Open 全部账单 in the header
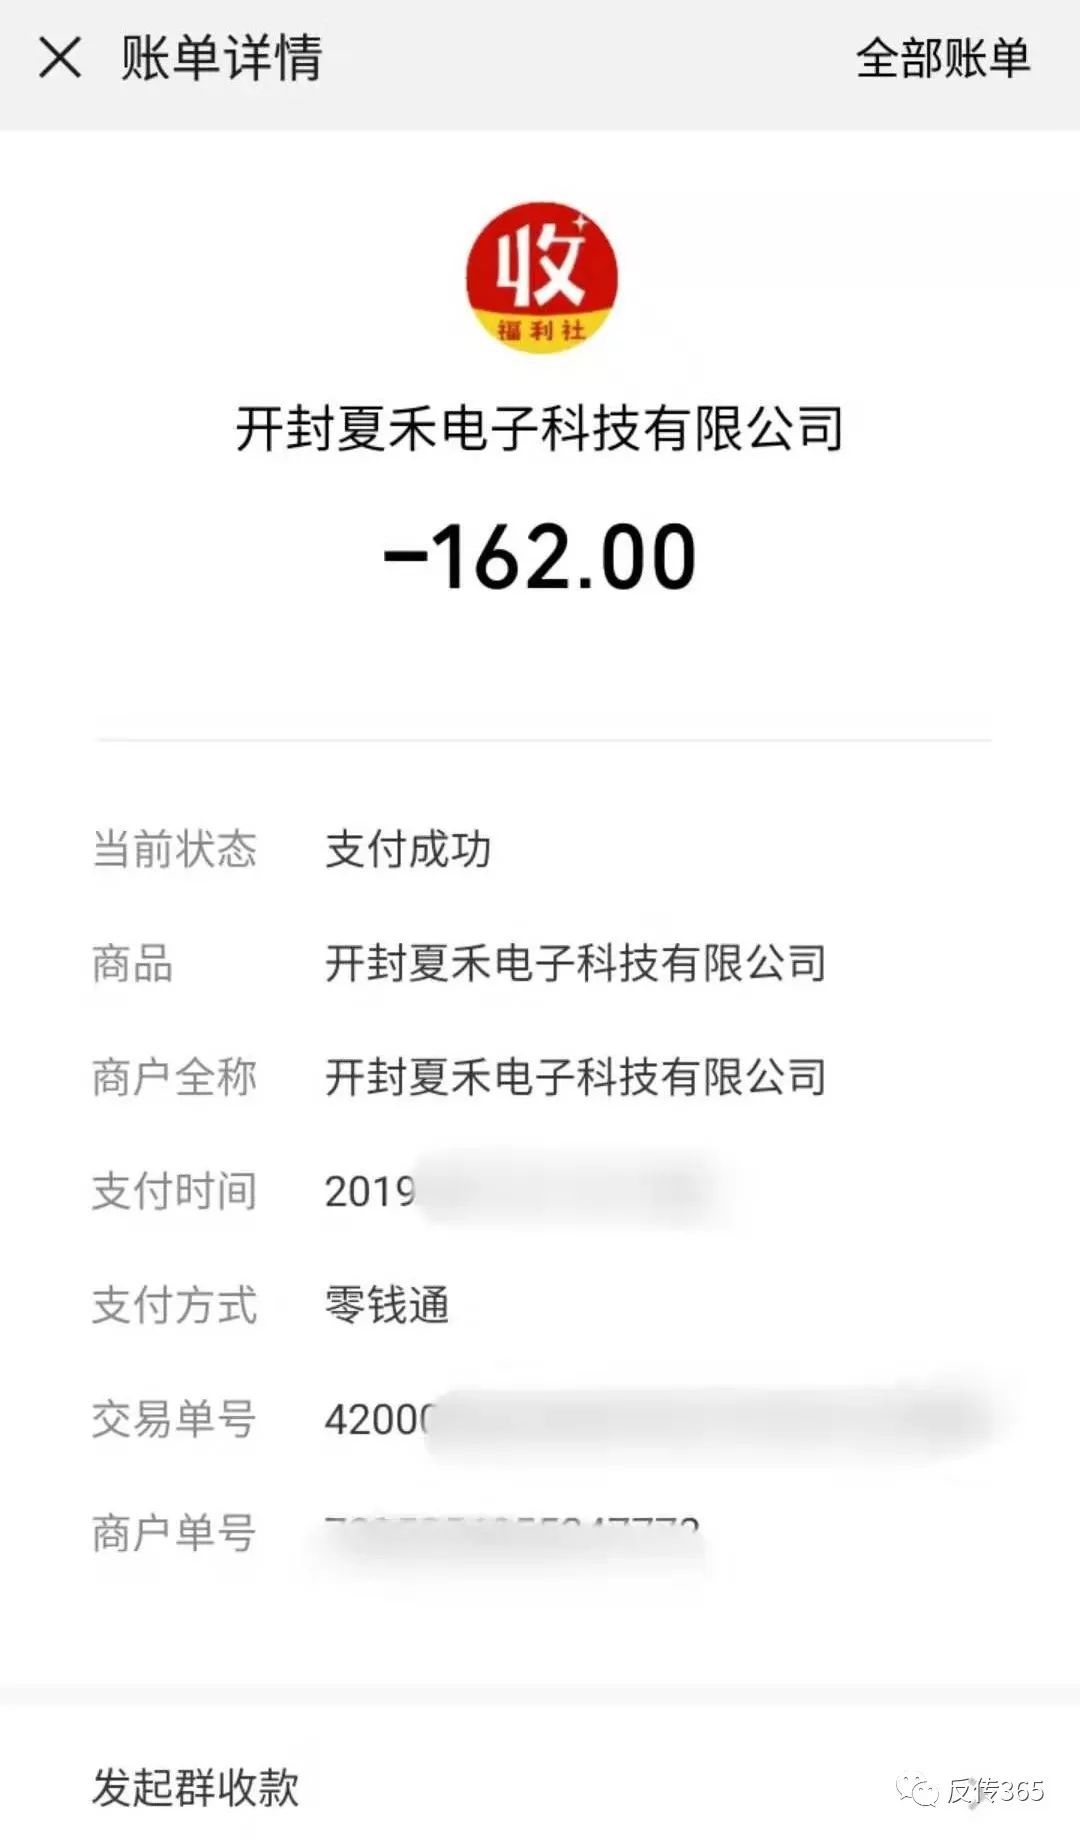This screenshot has height=1839, width=1080. 942,58
